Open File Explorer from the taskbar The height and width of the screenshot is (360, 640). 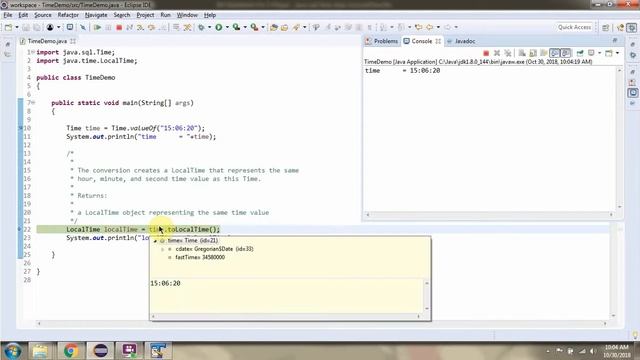point(40,351)
